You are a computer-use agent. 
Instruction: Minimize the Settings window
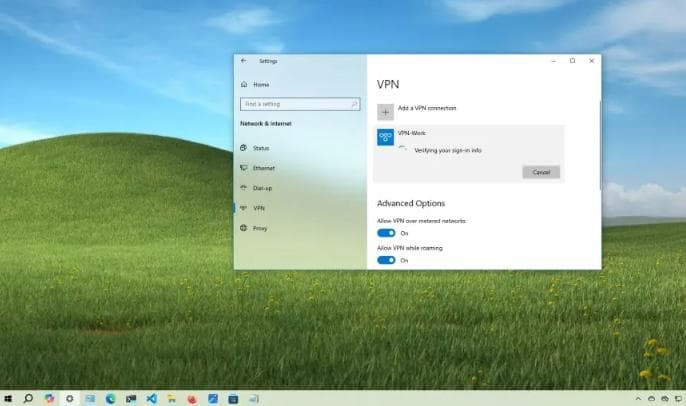pos(553,61)
